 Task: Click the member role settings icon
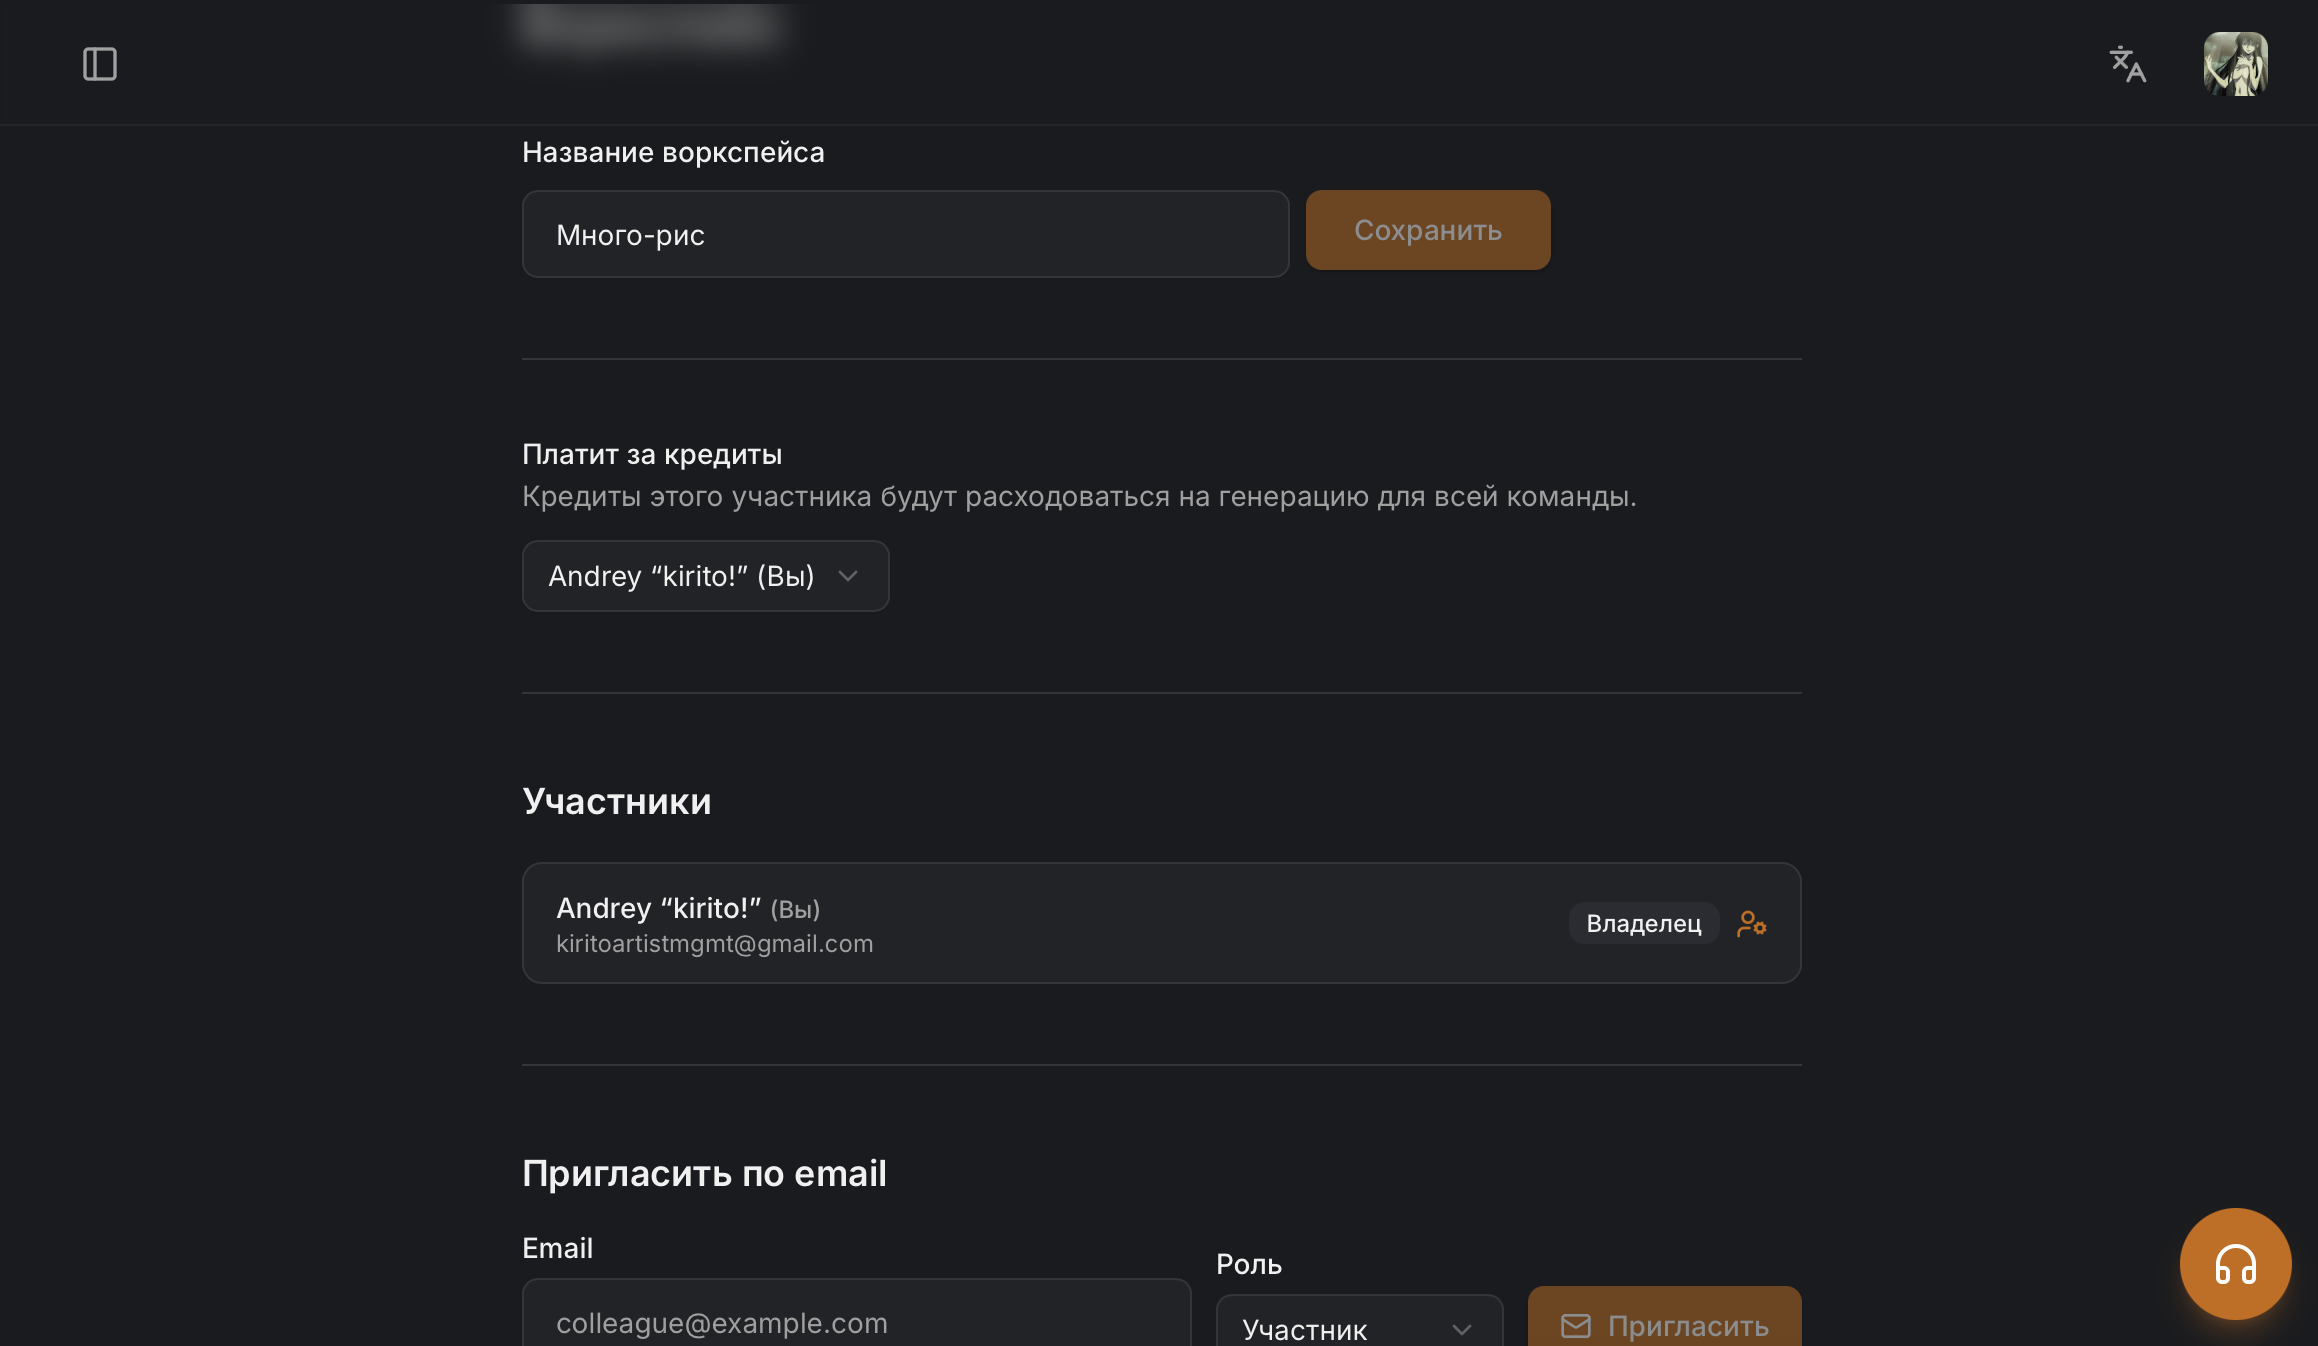point(1752,923)
